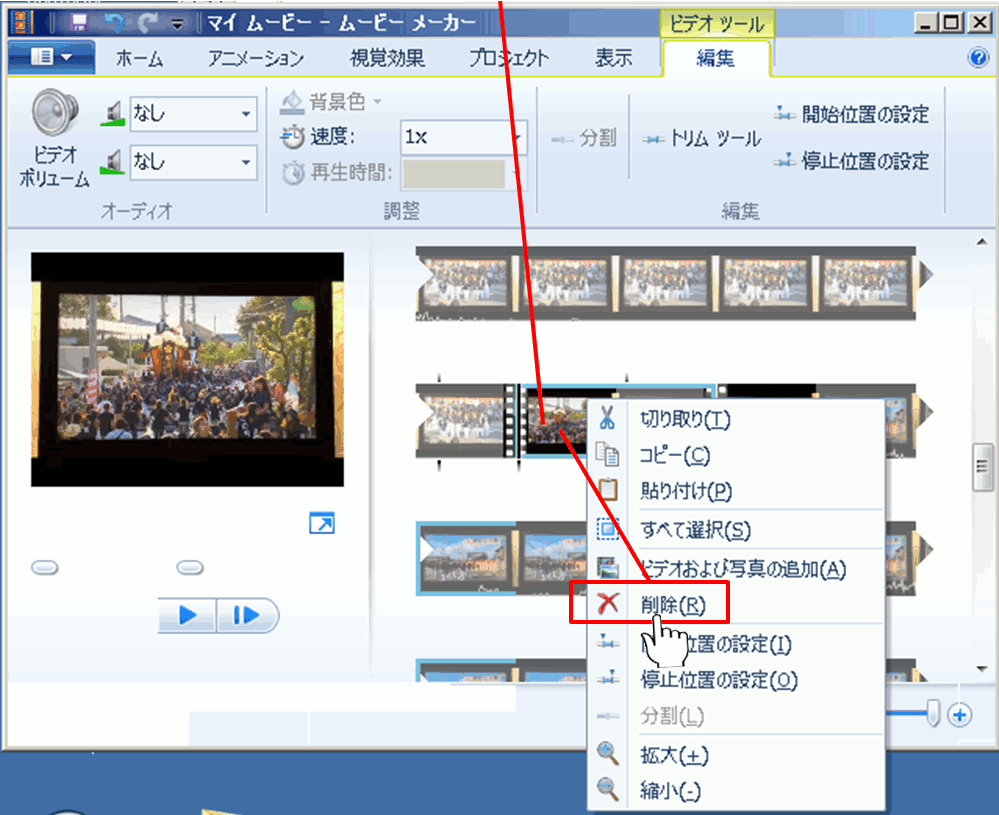Open the fade-in dropdown showing なし

193,114
